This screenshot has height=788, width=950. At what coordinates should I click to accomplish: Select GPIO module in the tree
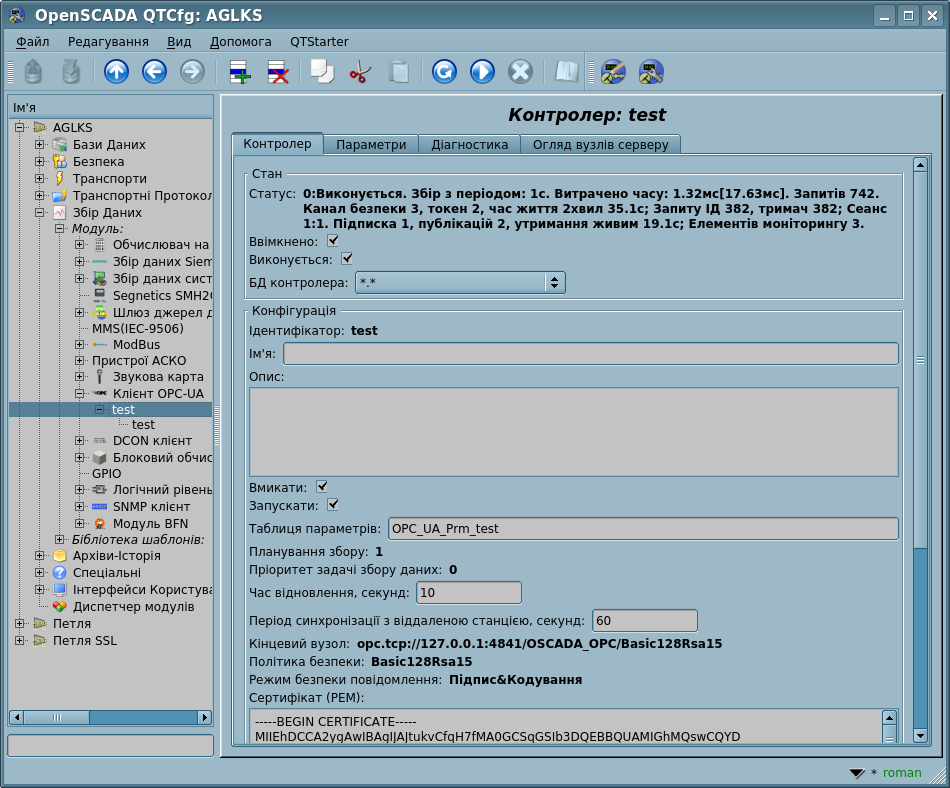107,474
